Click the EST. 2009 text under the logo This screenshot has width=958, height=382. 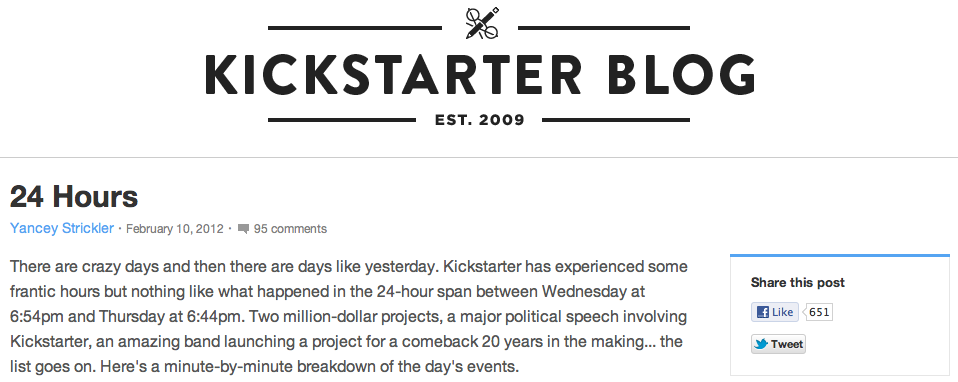[x=480, y=120]
